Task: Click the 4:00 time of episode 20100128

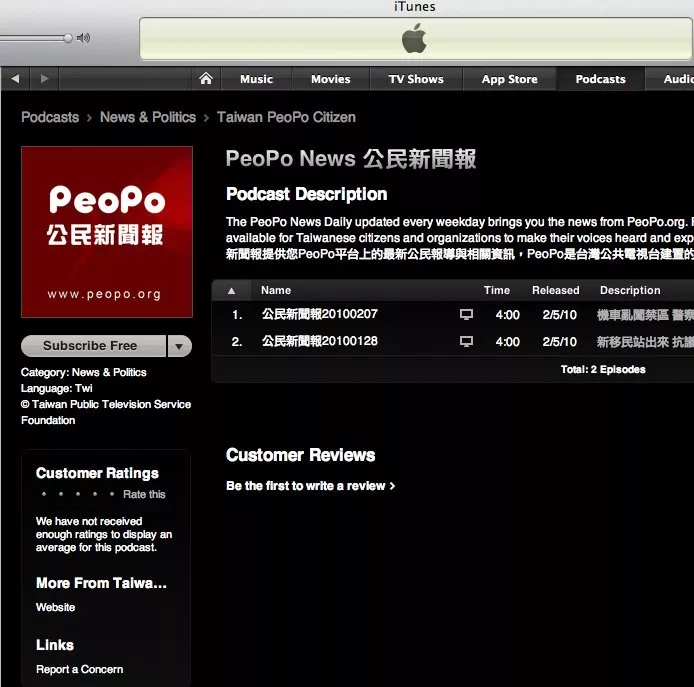Action: [508, 342]
